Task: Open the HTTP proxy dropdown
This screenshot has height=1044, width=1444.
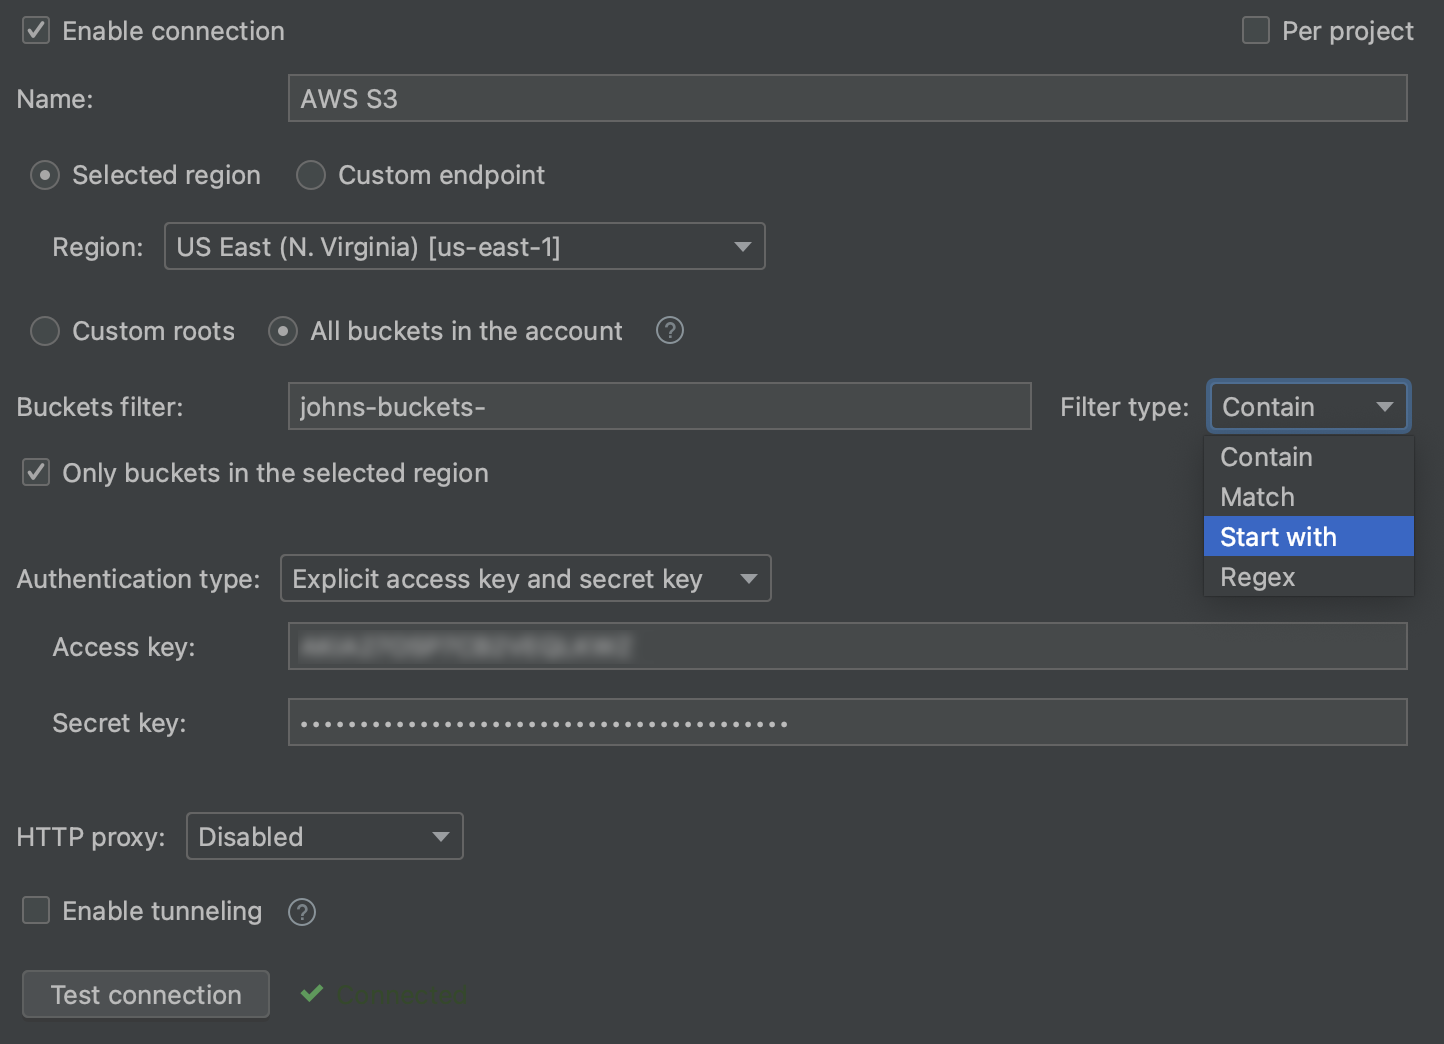Action: (x=440, y=836)
